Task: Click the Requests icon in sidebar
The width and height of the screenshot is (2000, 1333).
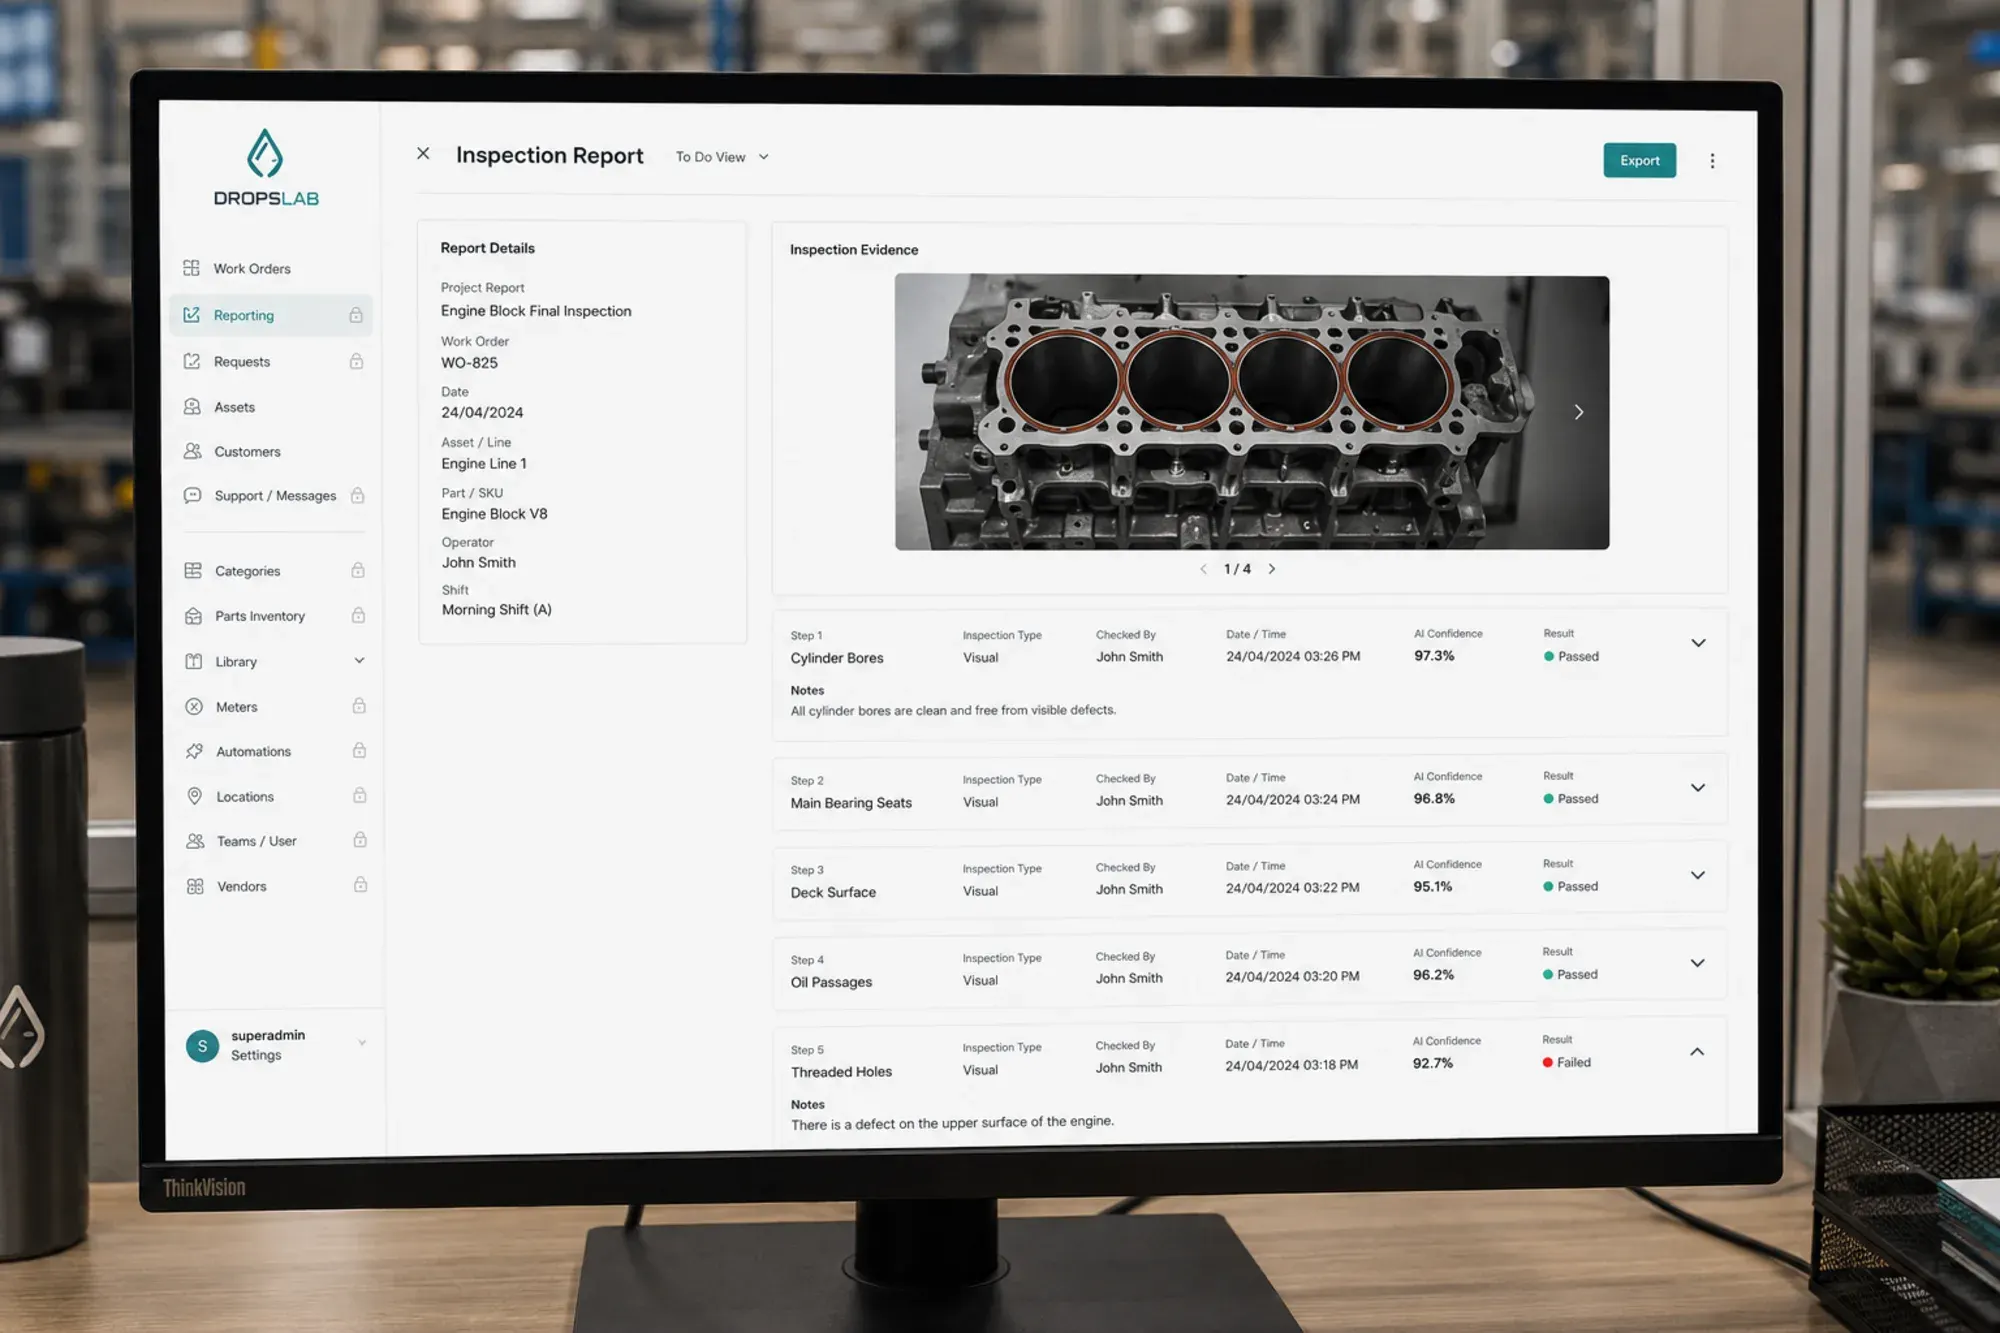Action: click(x=192, y=361)
